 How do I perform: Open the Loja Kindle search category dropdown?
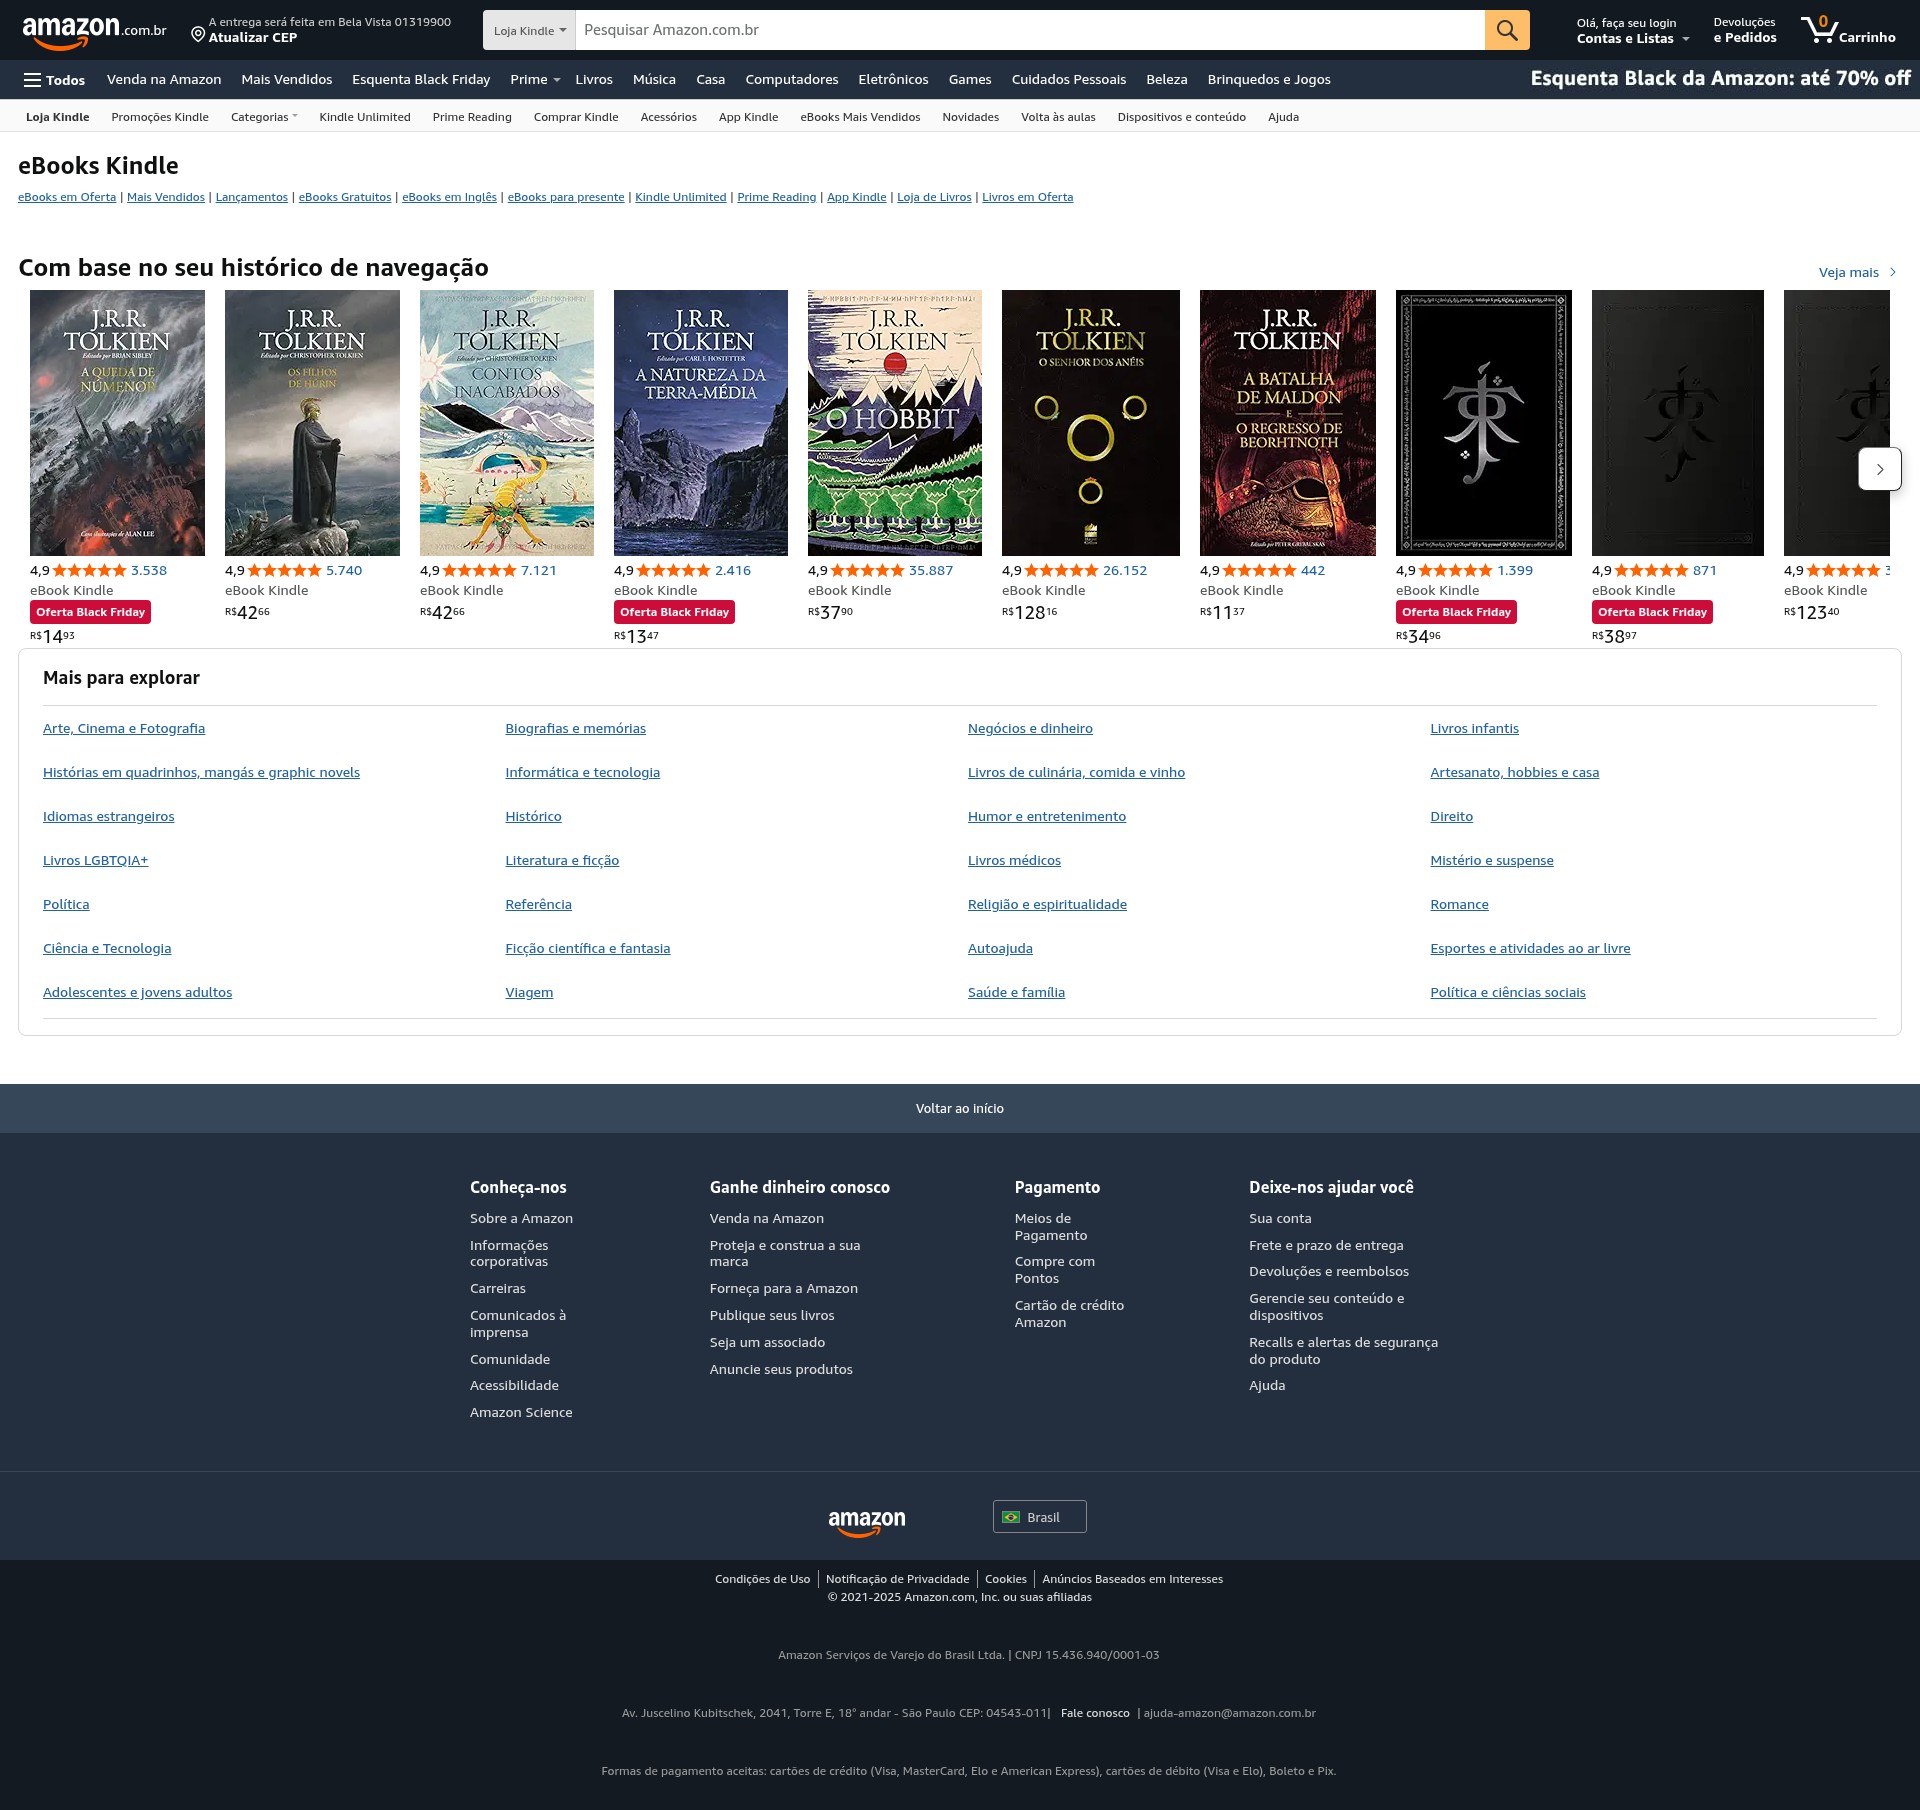coord(529,30)
